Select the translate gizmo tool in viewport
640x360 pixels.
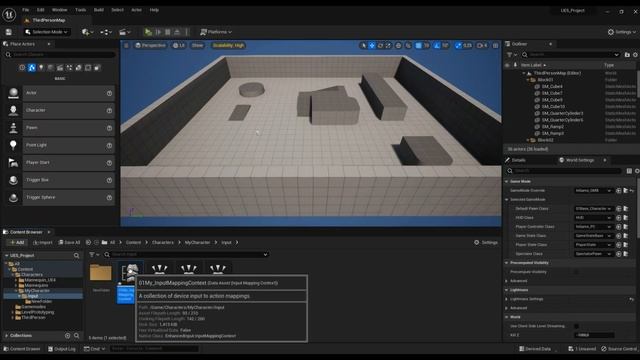coord(372,45)
